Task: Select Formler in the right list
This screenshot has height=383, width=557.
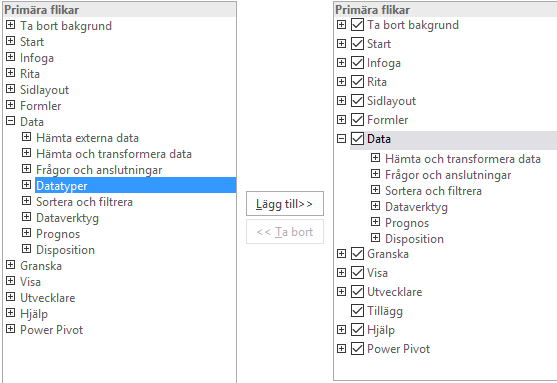Action: (x=388, y=120)
